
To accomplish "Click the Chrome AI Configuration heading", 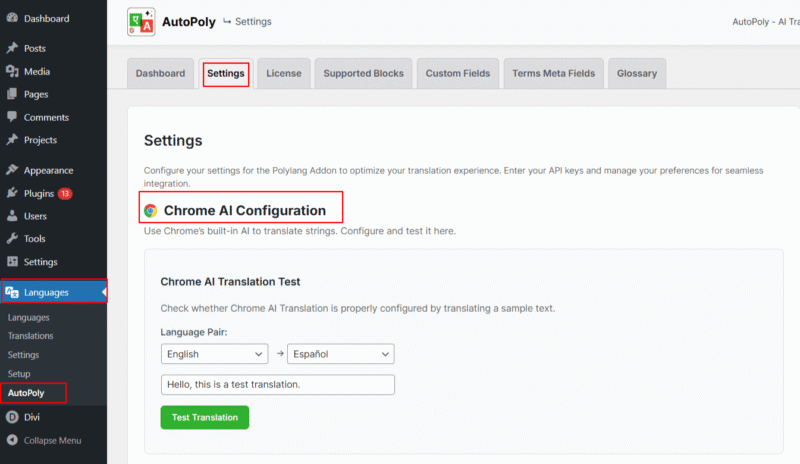I will pyautogui.click(x=244, y=210).
